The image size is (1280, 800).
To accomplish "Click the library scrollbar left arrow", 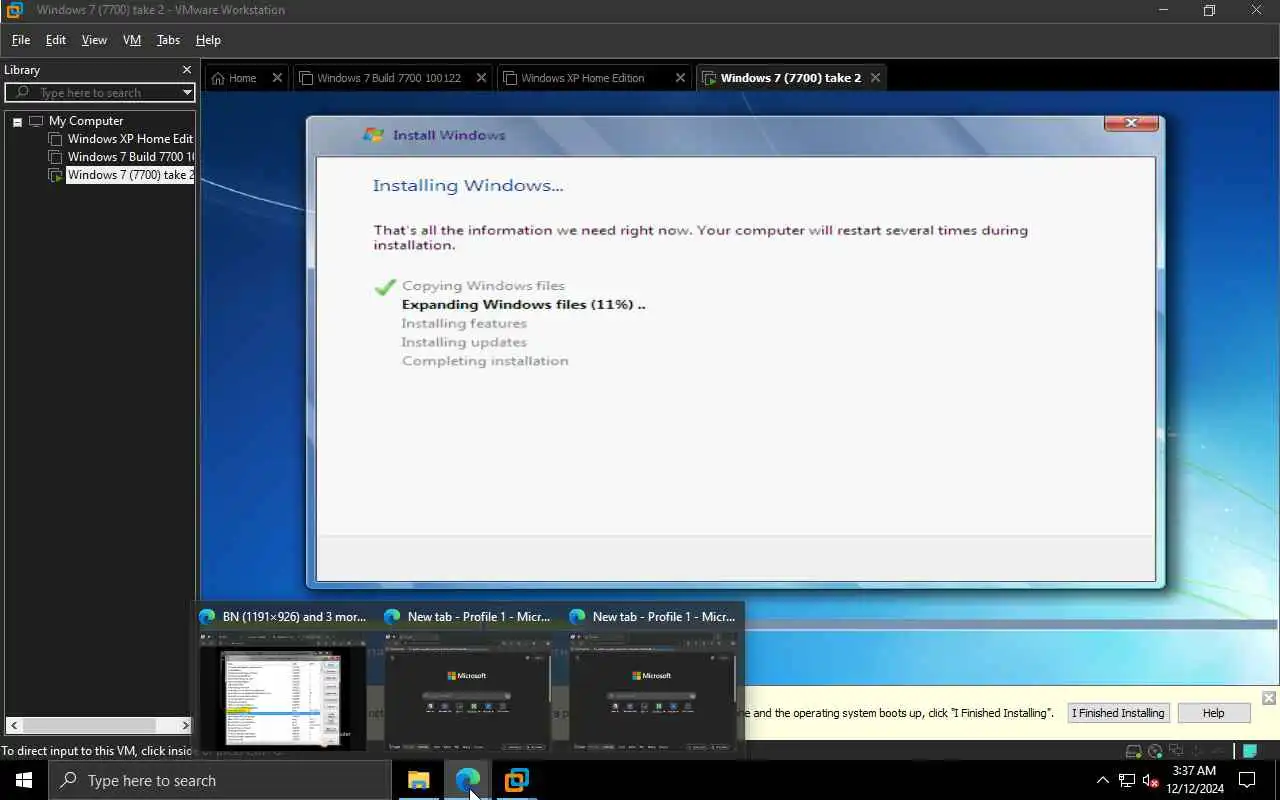I will coord(13,725).
